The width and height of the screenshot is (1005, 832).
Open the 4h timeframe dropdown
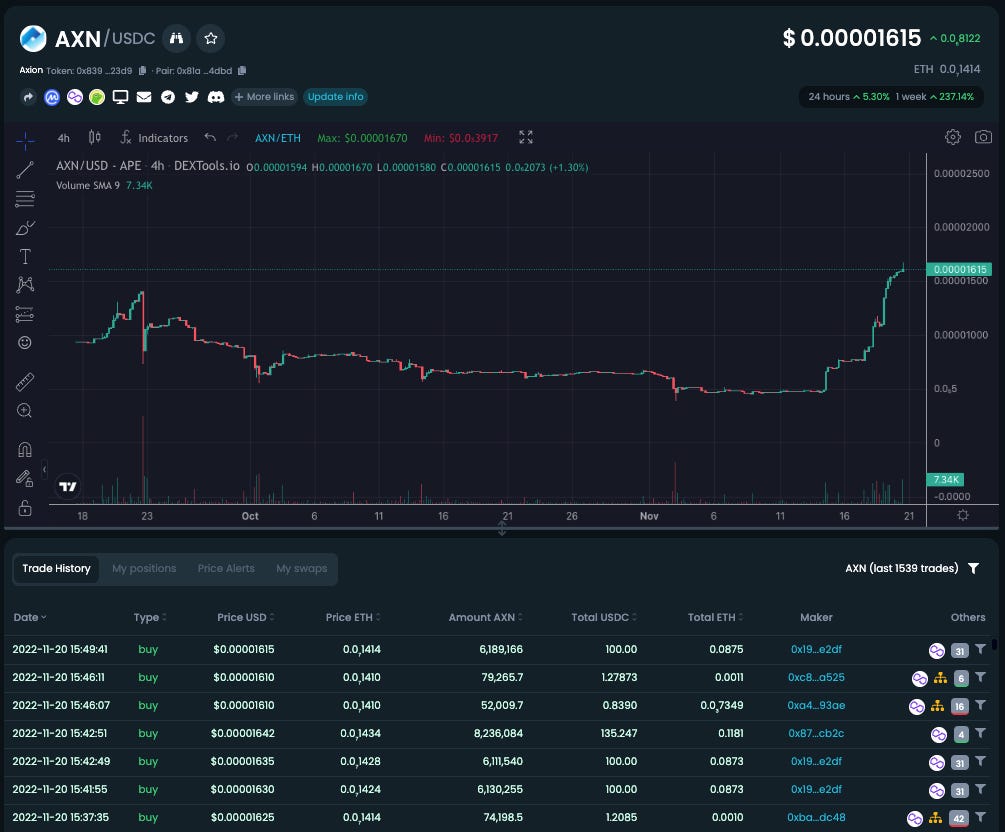tap(63, 138)
